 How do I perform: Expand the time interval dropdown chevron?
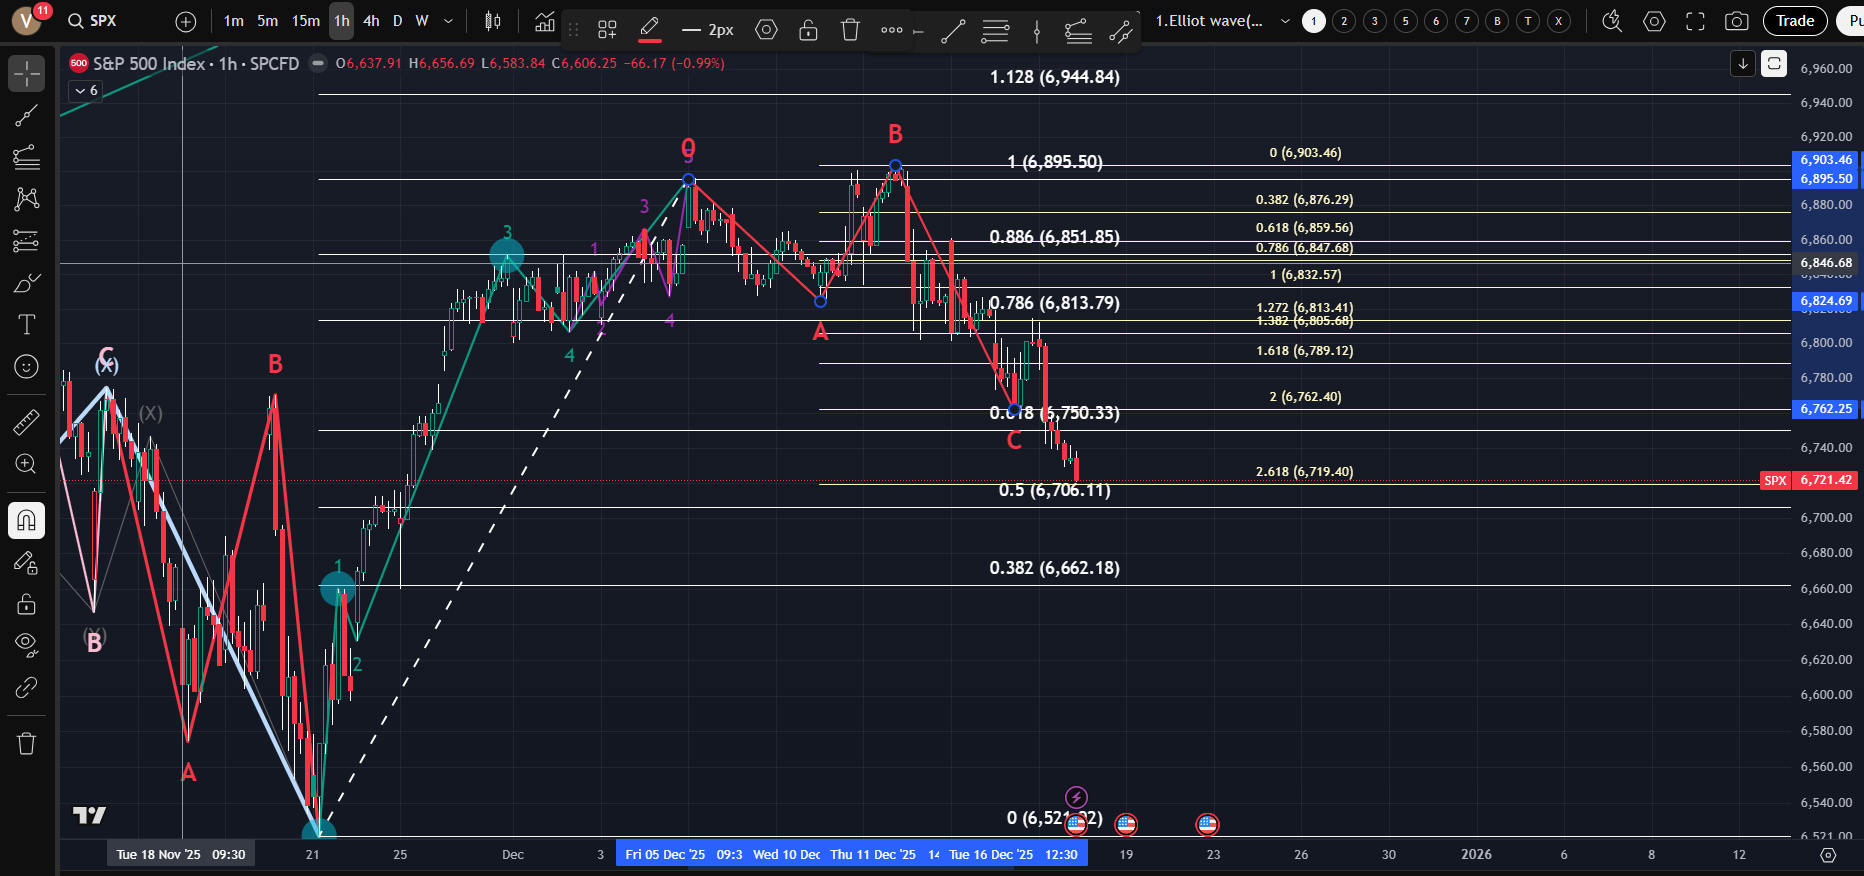coord(448,21)
